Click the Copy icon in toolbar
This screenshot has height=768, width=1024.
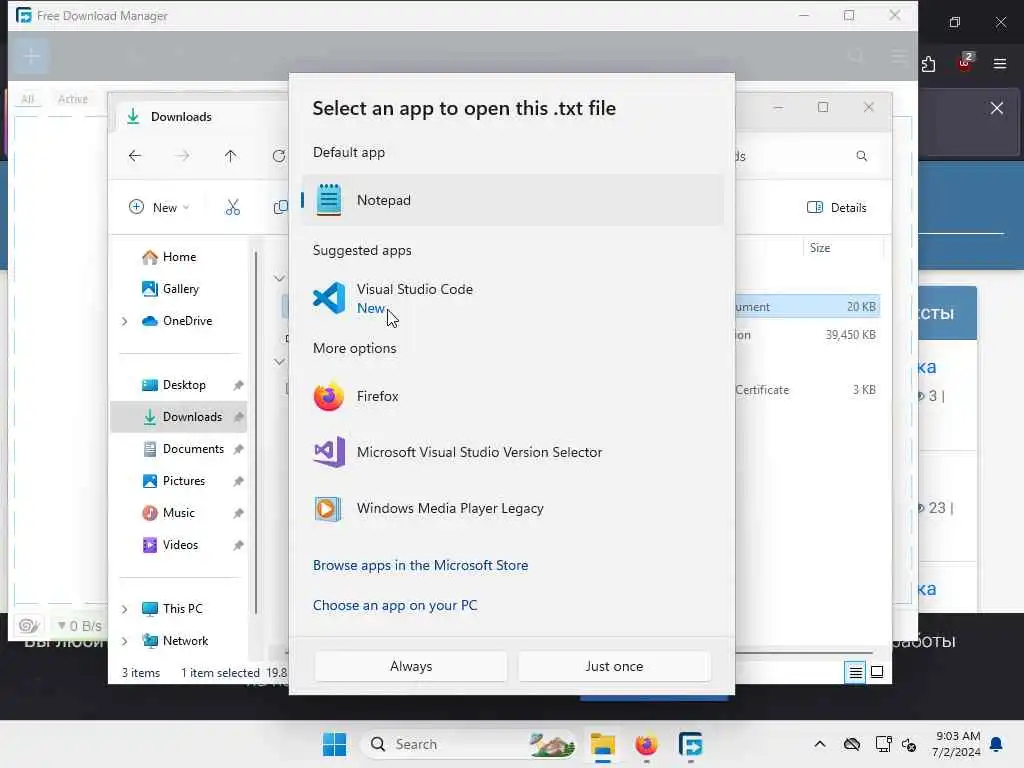pyautogui.click(x=281, y=208)
